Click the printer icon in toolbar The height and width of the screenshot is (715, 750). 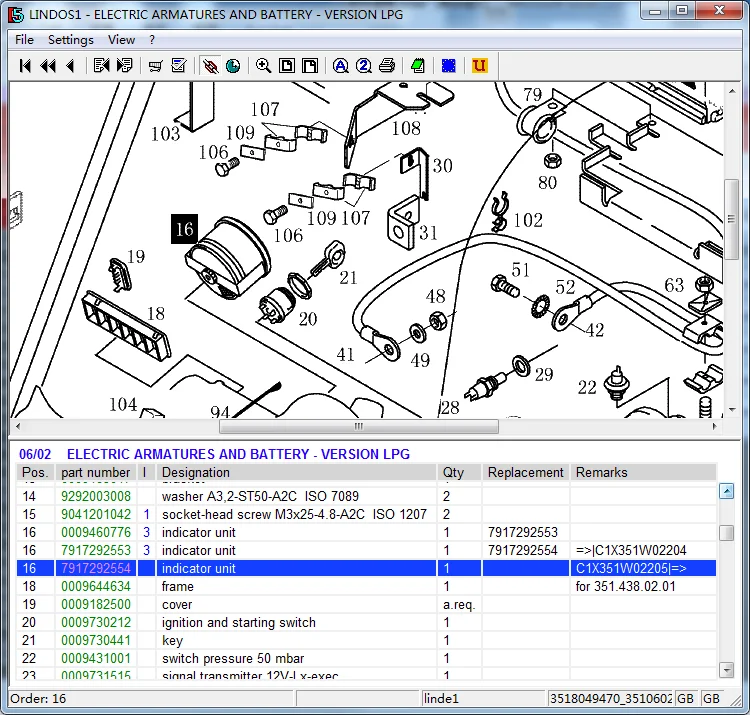click(387, 66)
